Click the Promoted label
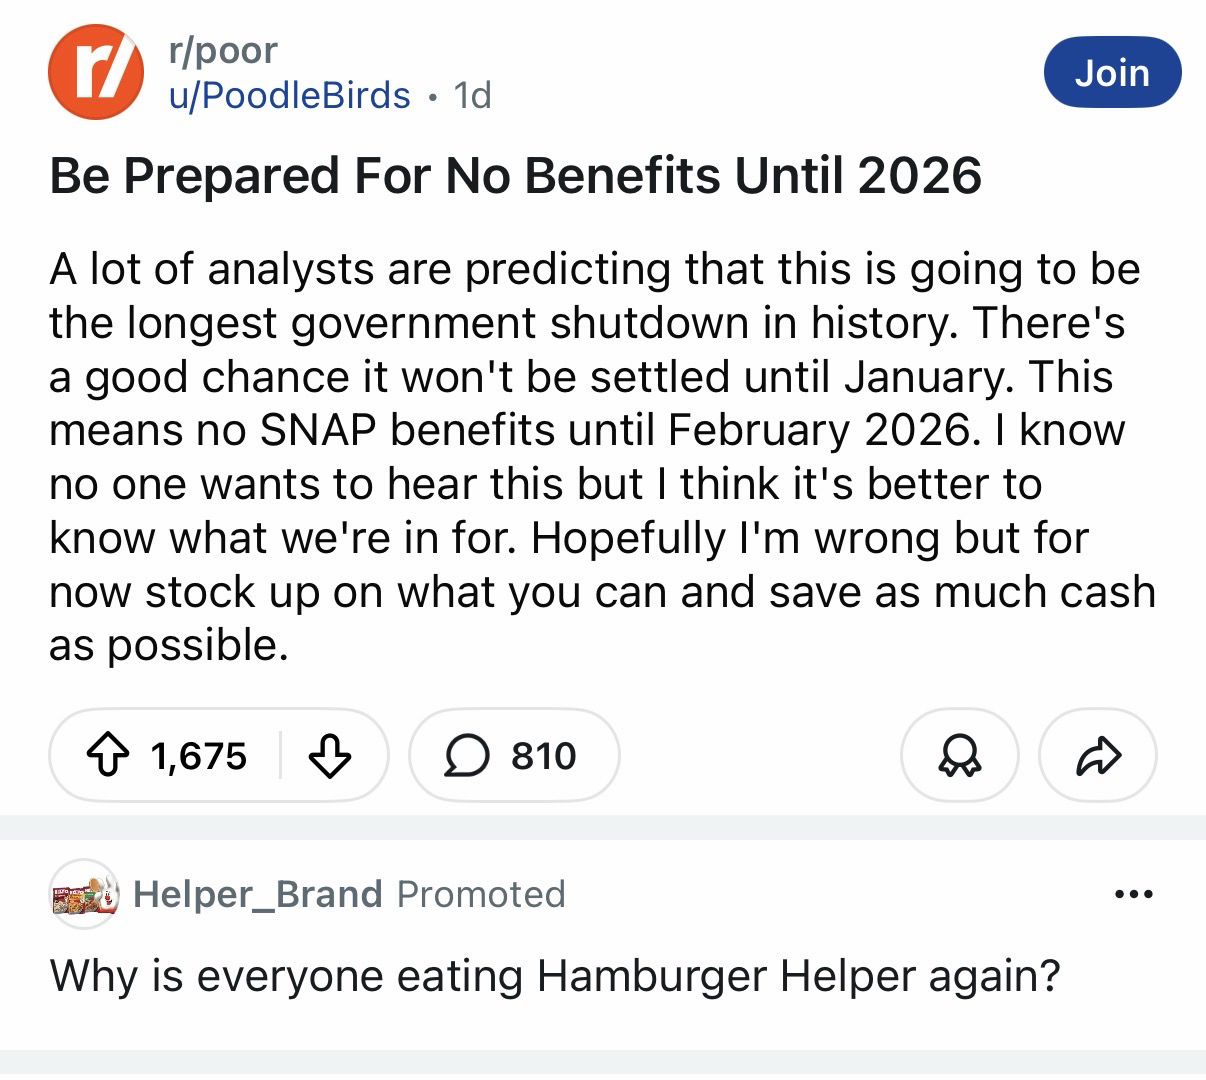This screenshot has width=1206, height=1080. pos(481,893)
